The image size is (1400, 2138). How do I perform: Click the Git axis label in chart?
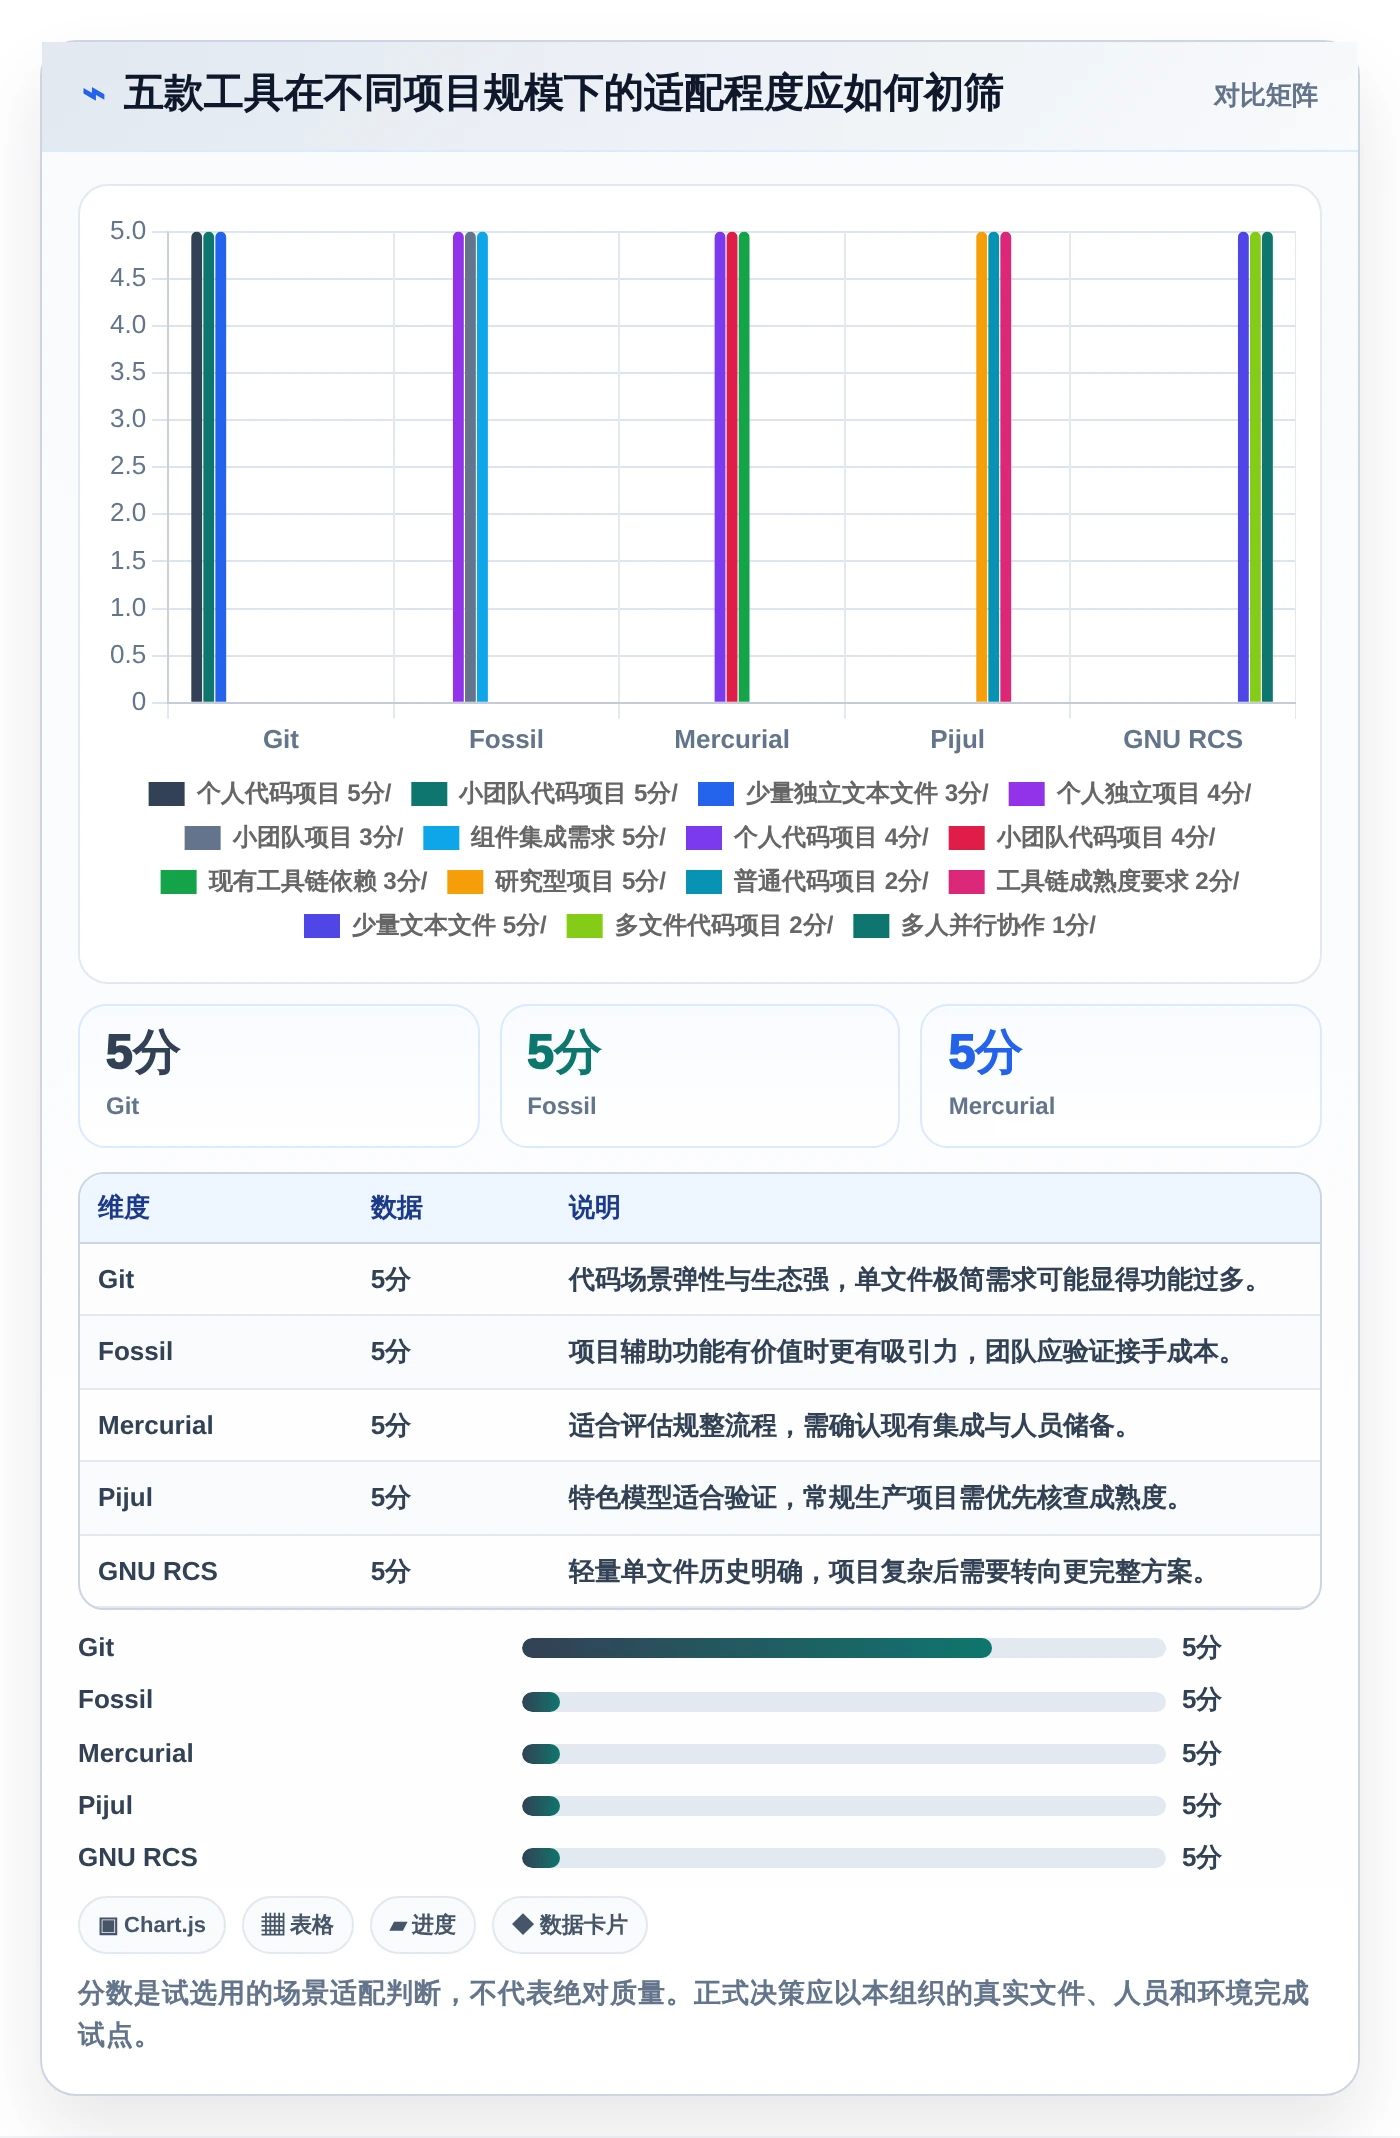pyautogui.click(x=281, y=740)
